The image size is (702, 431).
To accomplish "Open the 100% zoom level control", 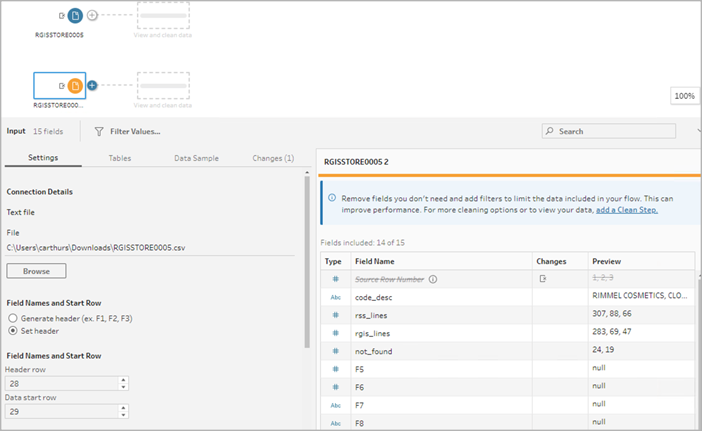I will pos(685,96).
